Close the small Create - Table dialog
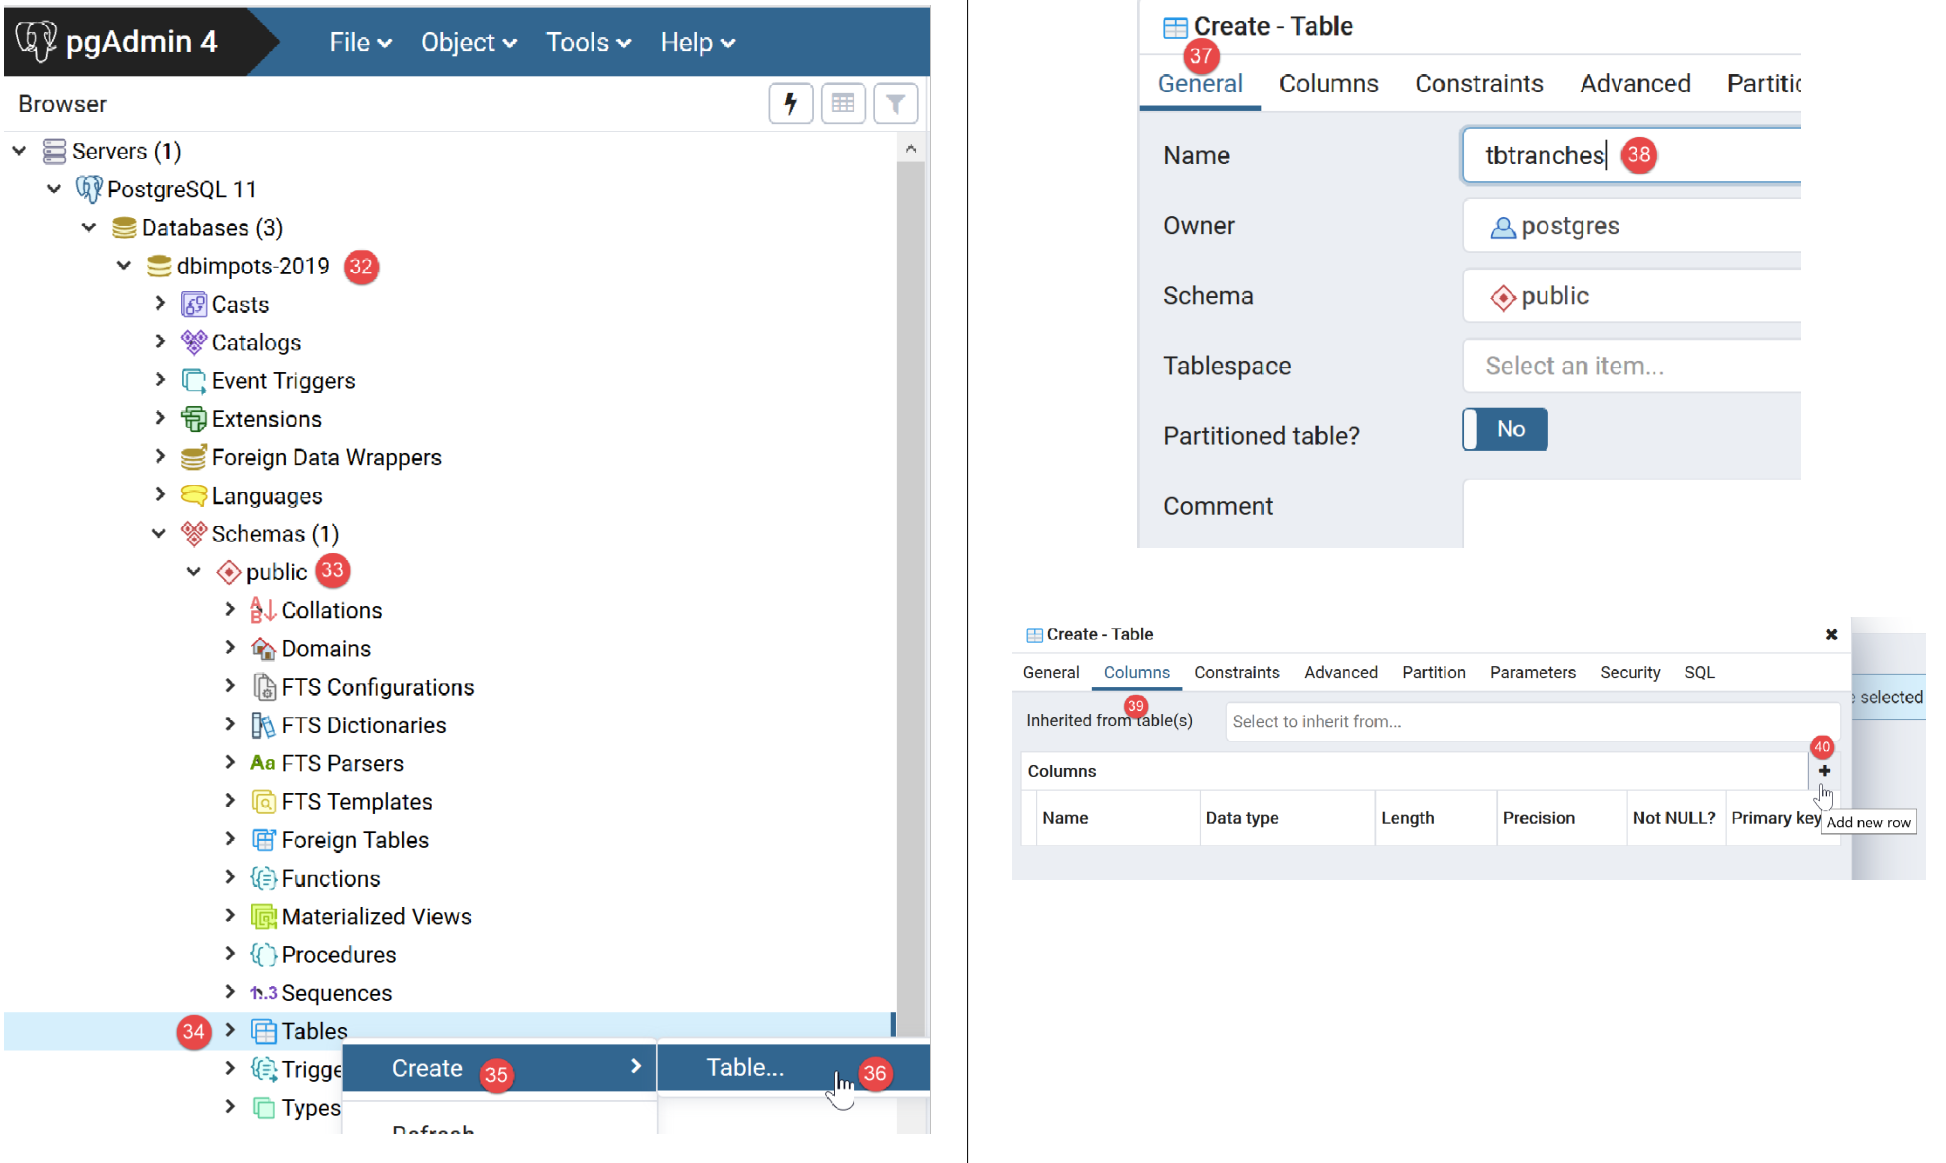The height and width of the screenshot is (1163, 1946). 1831,634
